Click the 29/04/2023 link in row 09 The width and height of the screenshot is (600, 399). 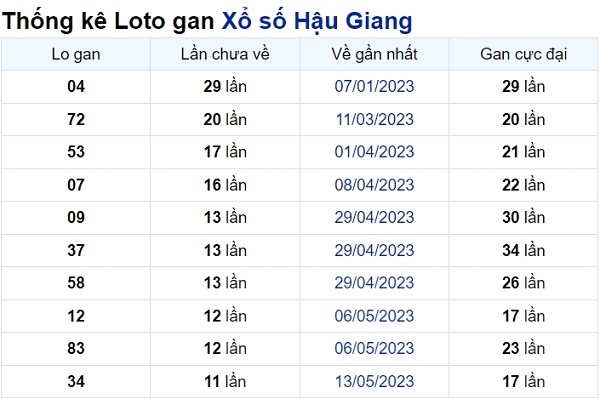tap(374, 218)
